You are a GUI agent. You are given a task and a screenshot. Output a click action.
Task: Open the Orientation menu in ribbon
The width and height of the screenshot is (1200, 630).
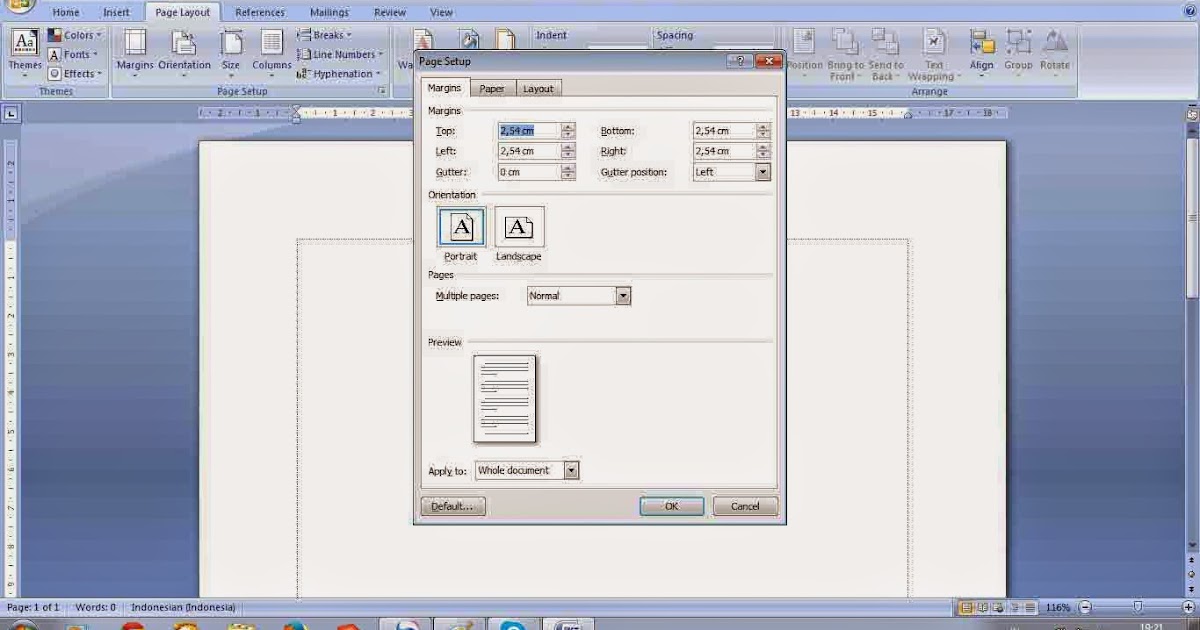(184, 52)
